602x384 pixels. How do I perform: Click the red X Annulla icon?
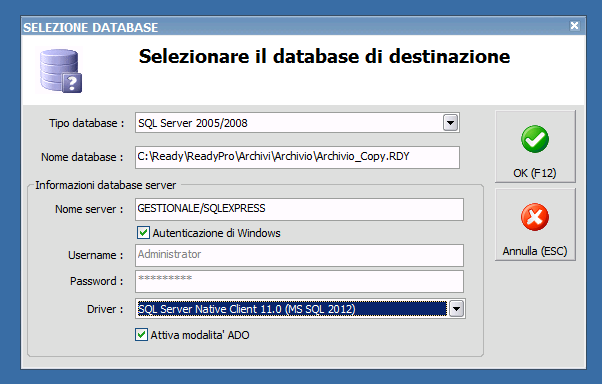[535, 217]
